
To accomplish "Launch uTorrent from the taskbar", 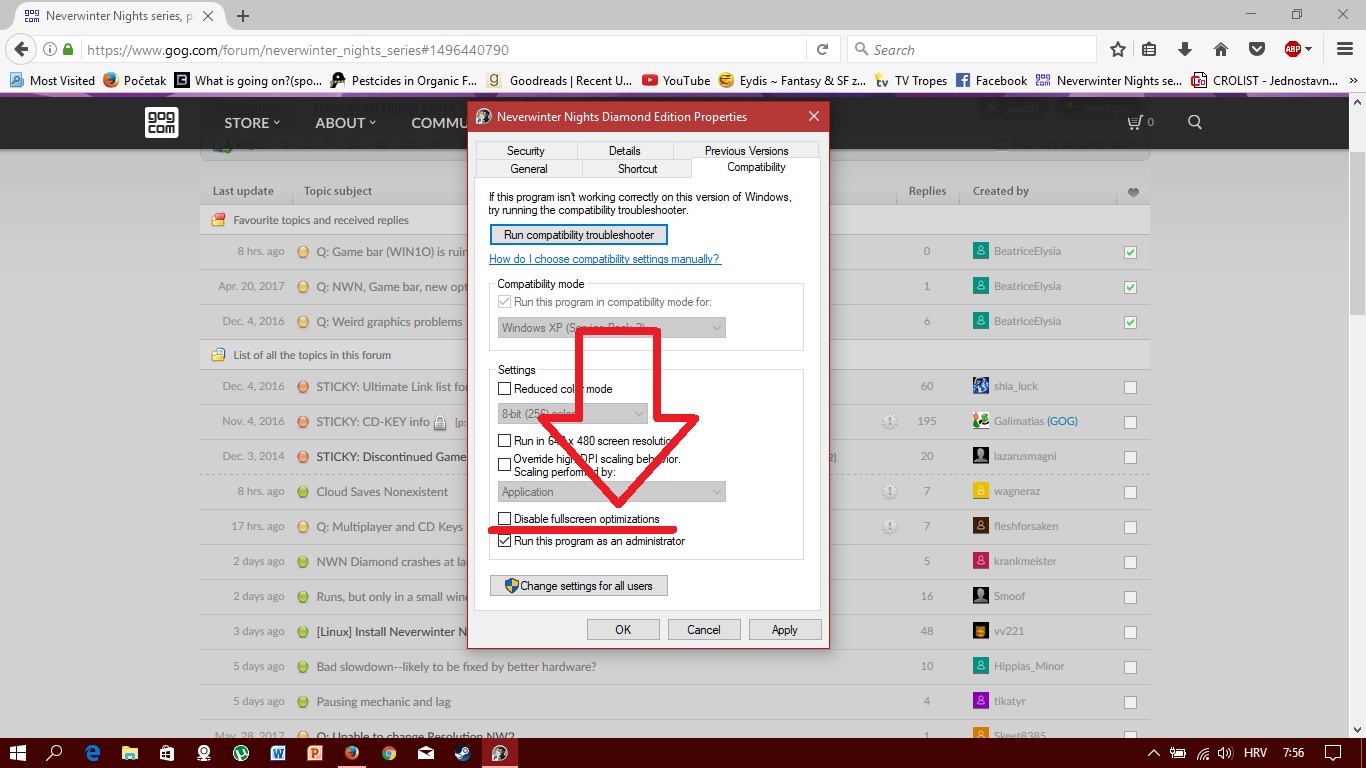I will 241,753.
